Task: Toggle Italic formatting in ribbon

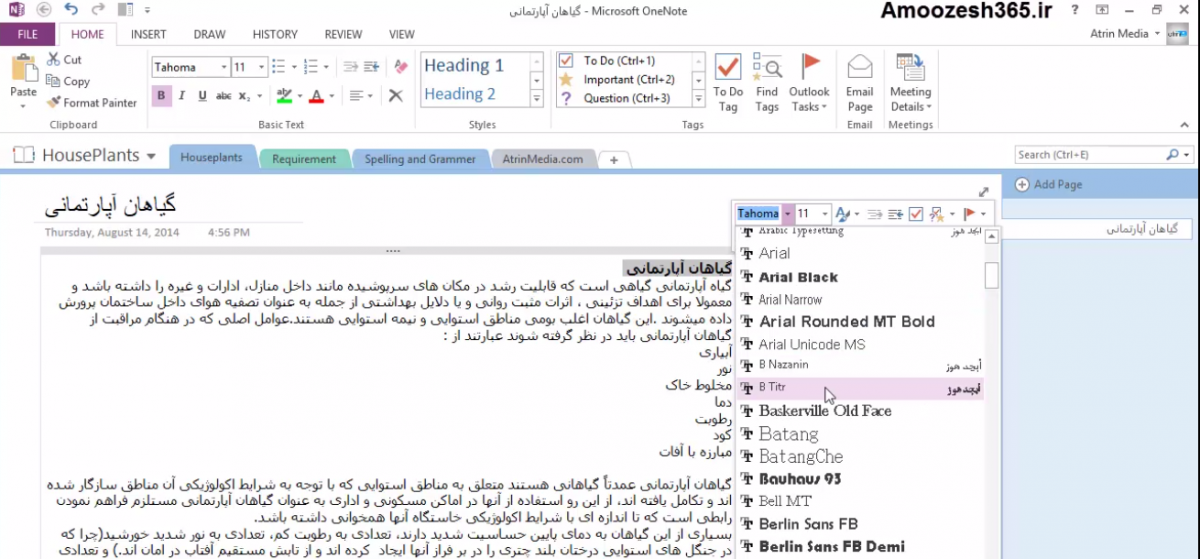Action: pyautogui.click(x=182, y=96)
